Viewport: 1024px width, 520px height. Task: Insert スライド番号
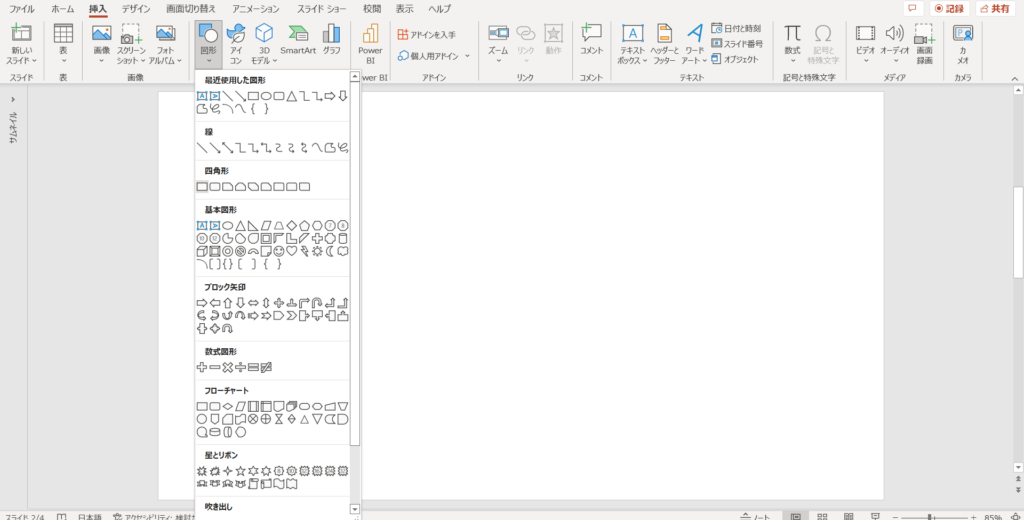736,44
